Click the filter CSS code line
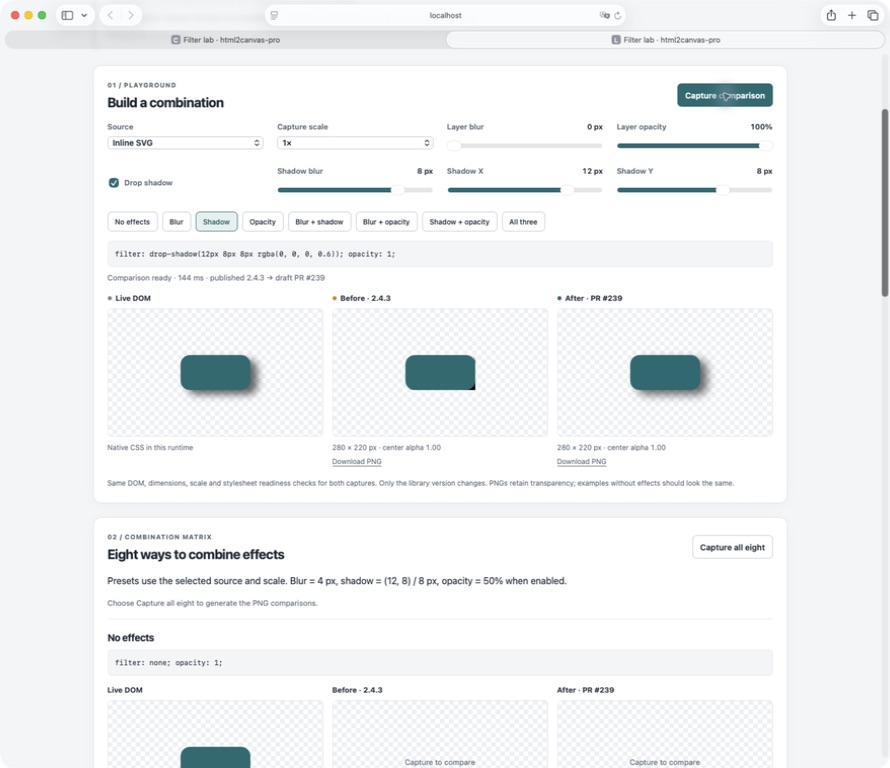Viewport: 890px width, 768px height. (x=440, y=254)
